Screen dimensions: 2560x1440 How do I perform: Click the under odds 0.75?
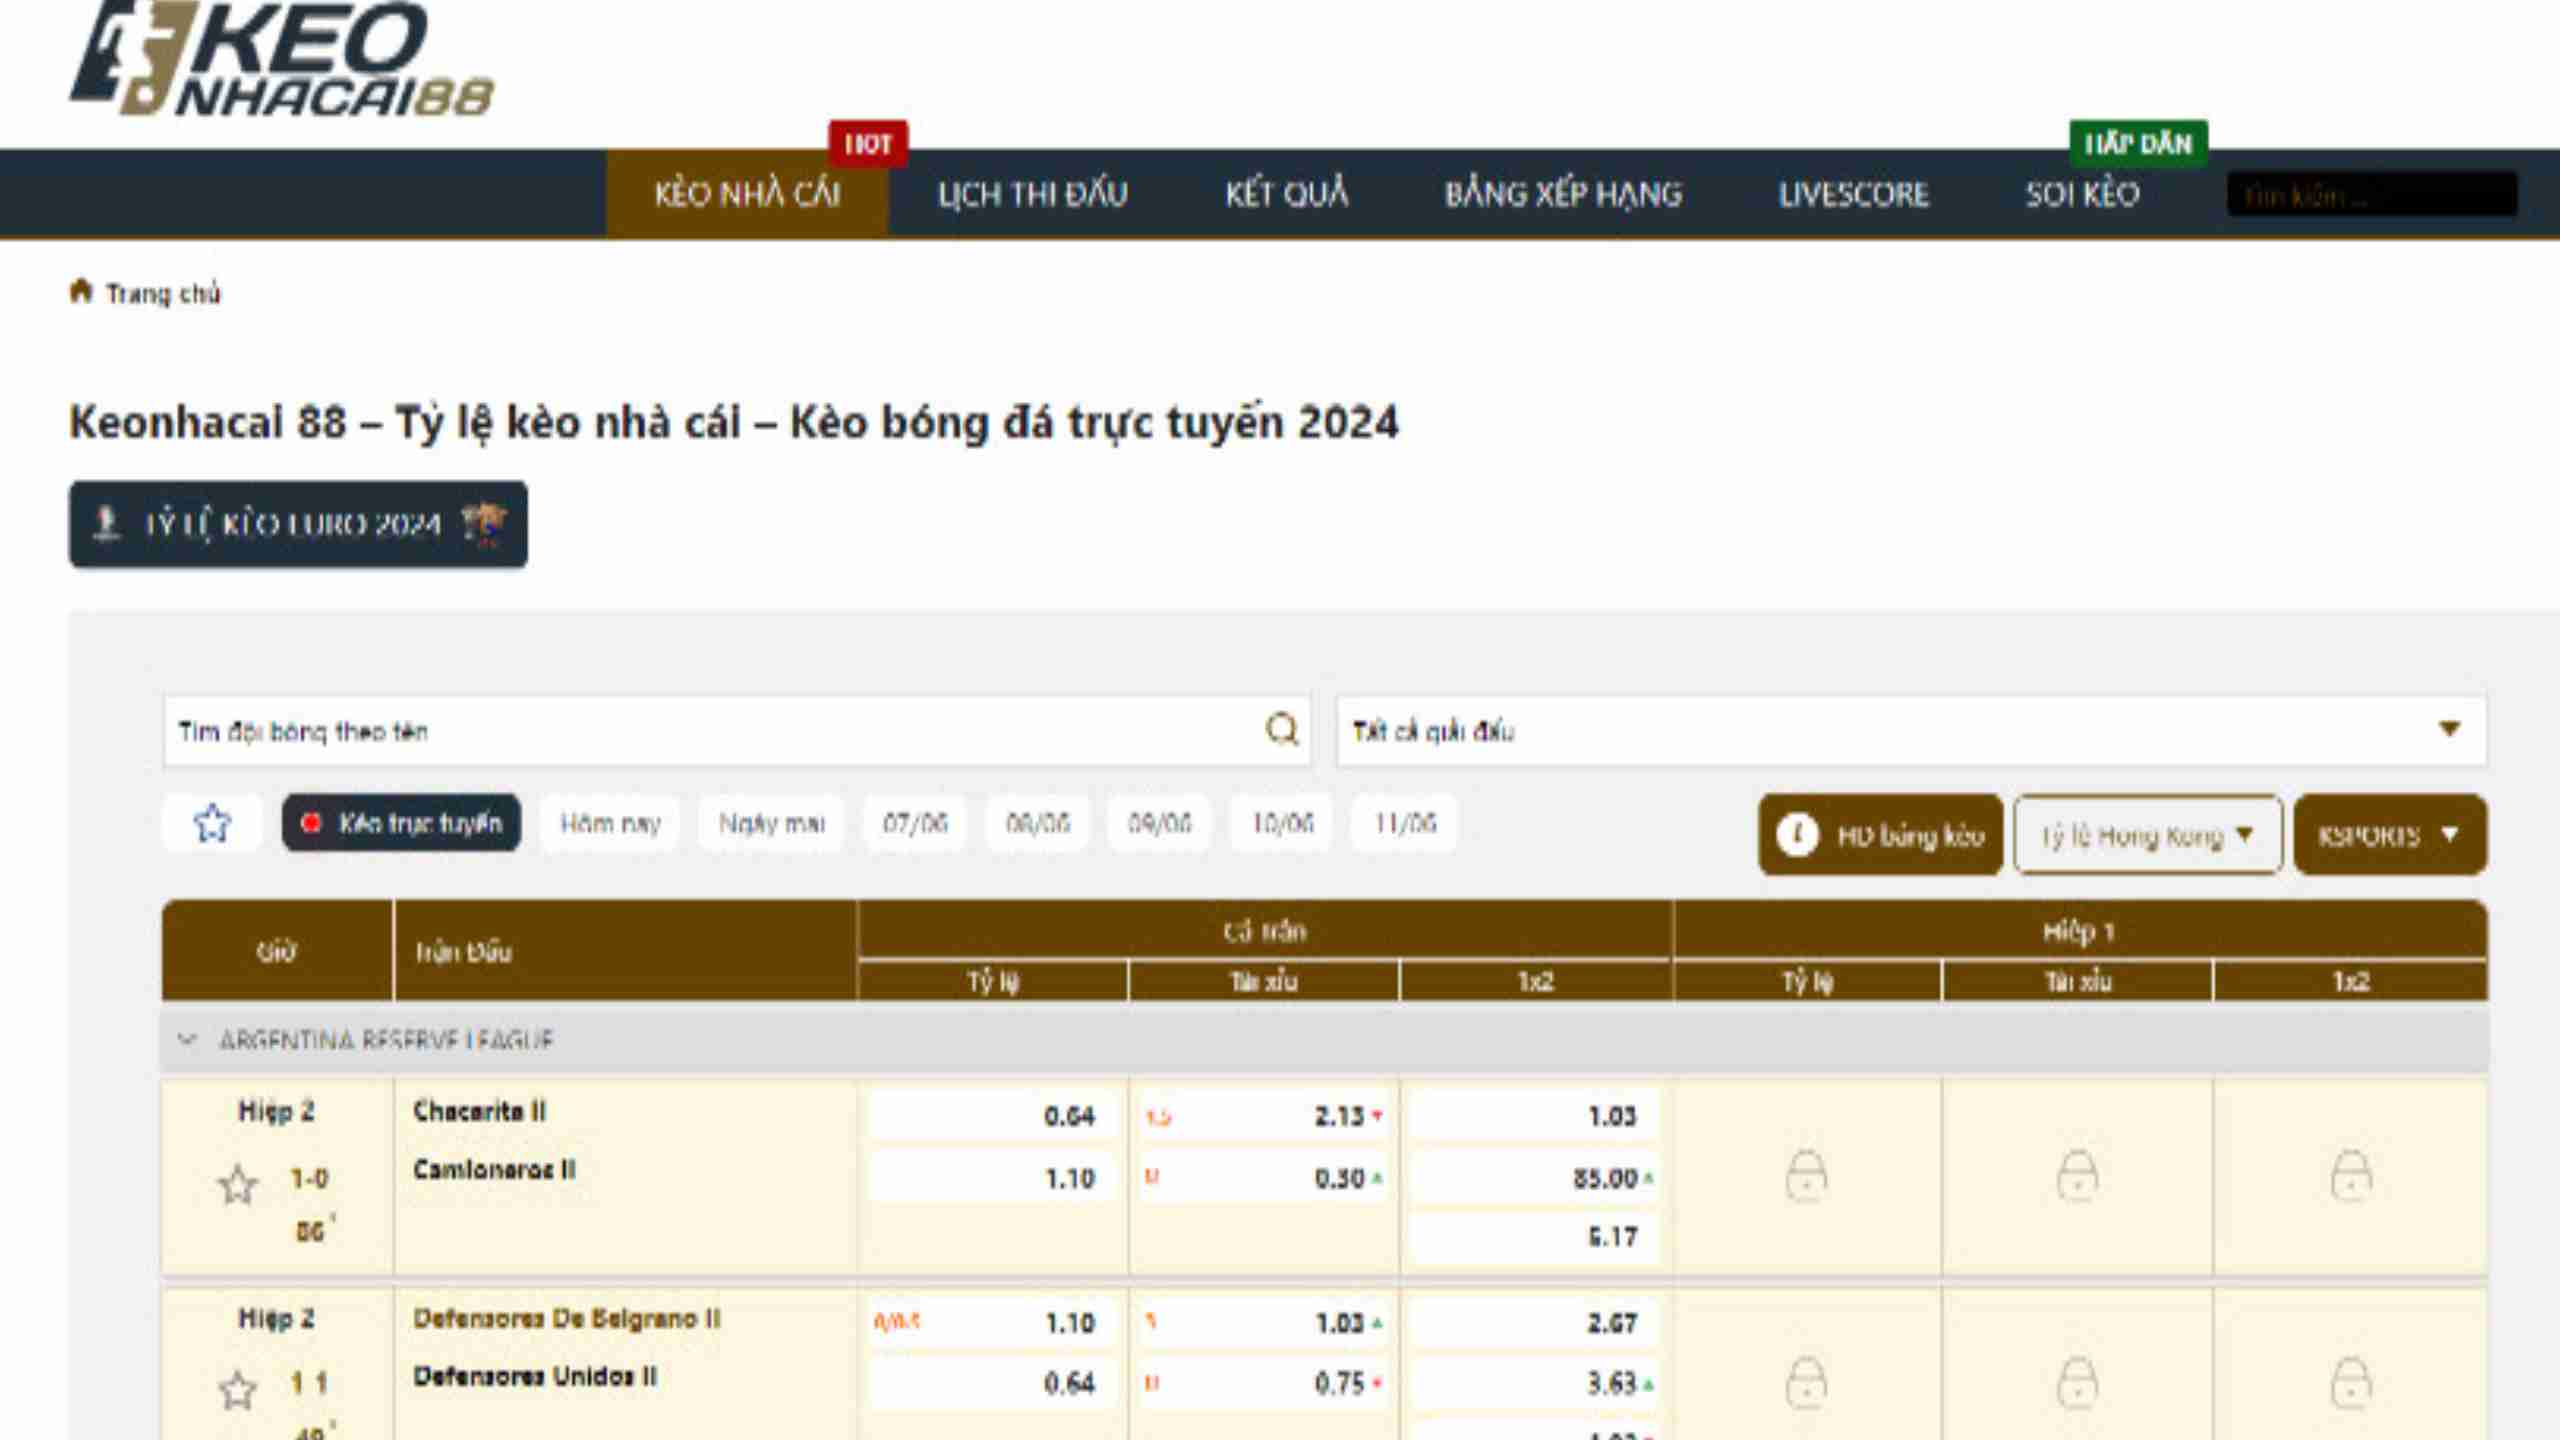[1264, 1383]
